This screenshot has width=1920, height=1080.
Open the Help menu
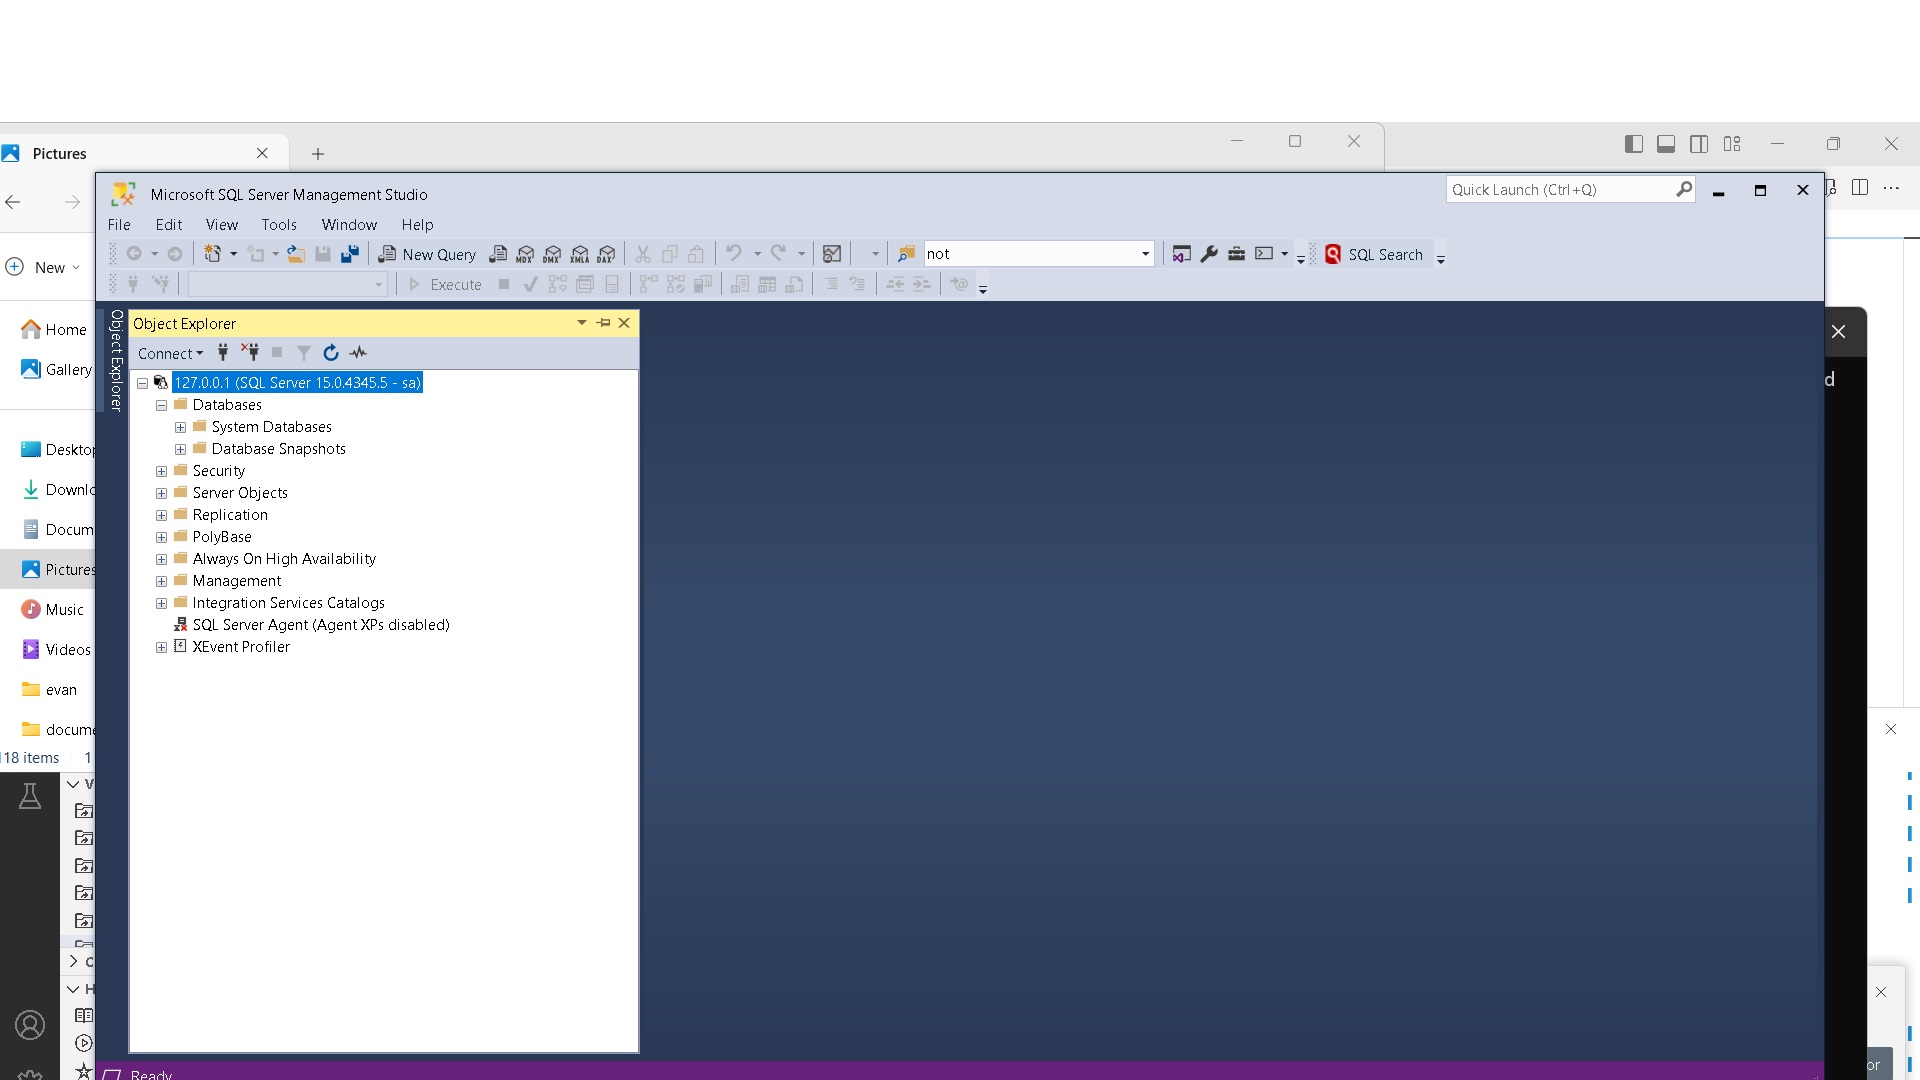coord(417,225)
